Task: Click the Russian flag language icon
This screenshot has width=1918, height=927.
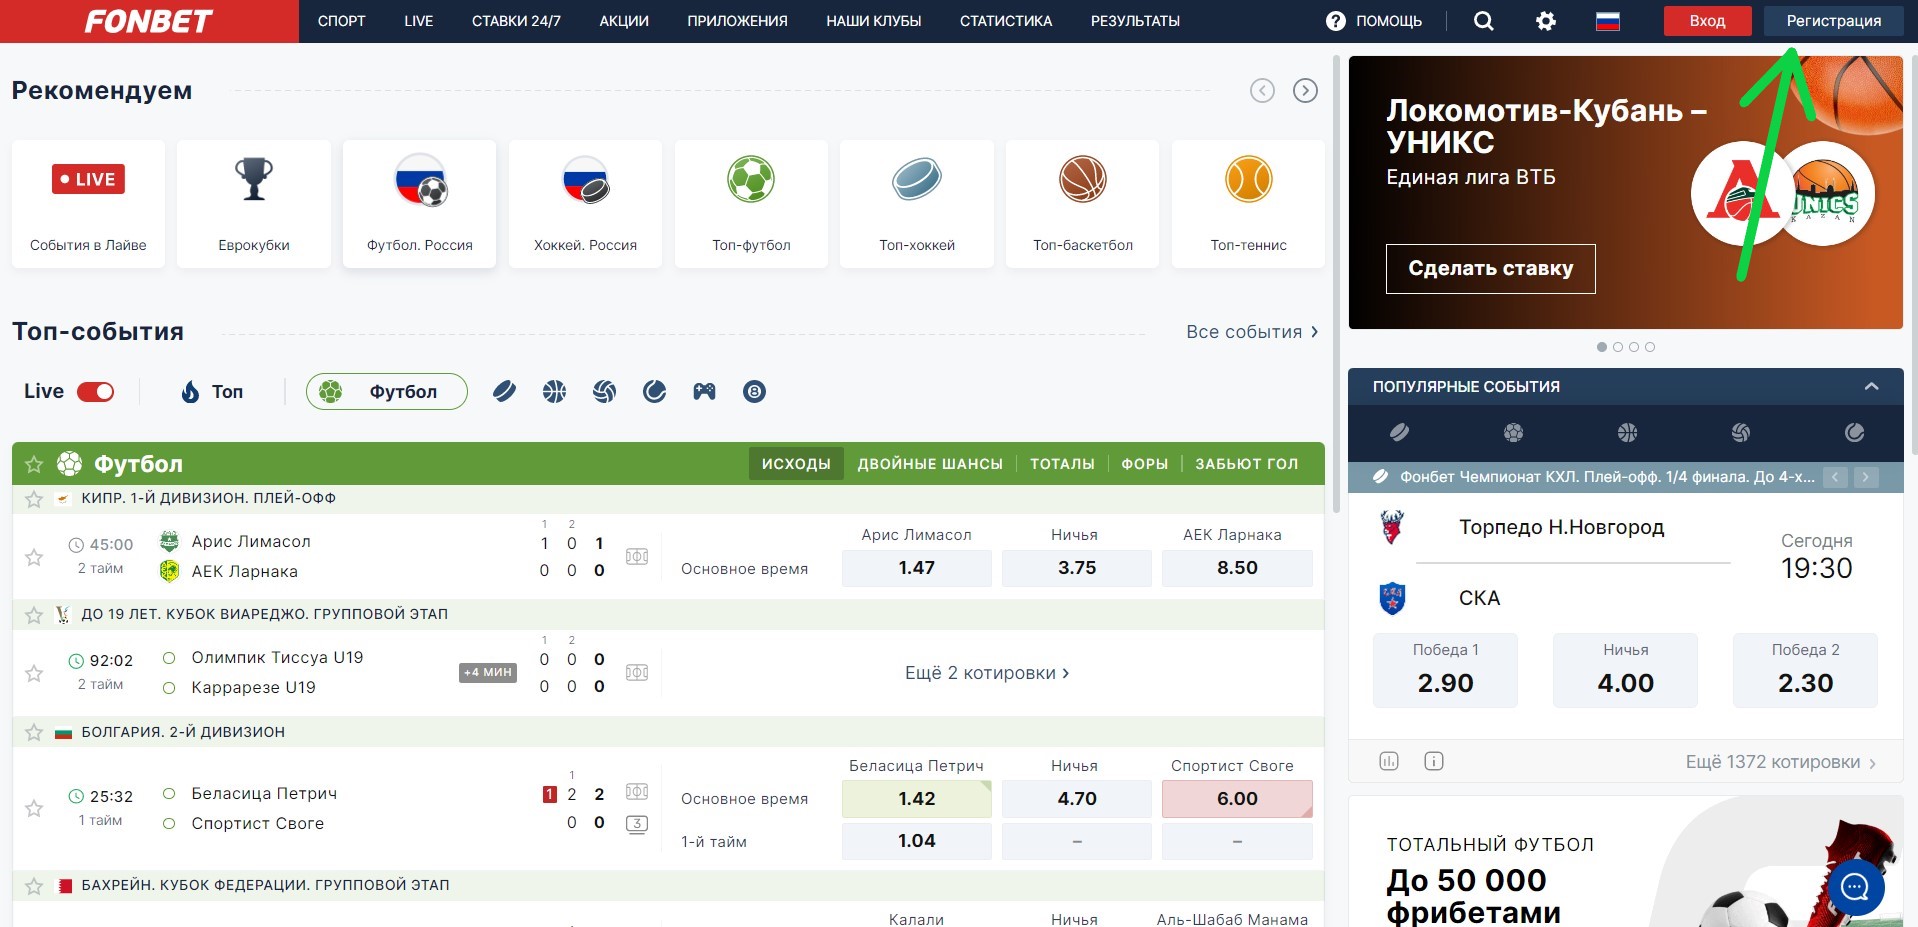Action: pyautogui.click(x=1608, y=21)
